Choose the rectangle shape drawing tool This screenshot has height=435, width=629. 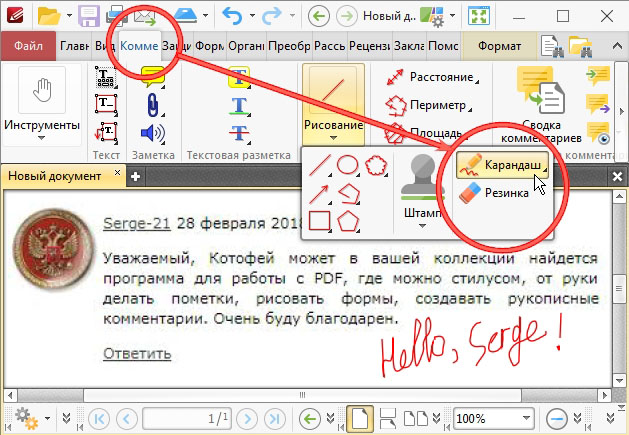(x=320, y=218)
